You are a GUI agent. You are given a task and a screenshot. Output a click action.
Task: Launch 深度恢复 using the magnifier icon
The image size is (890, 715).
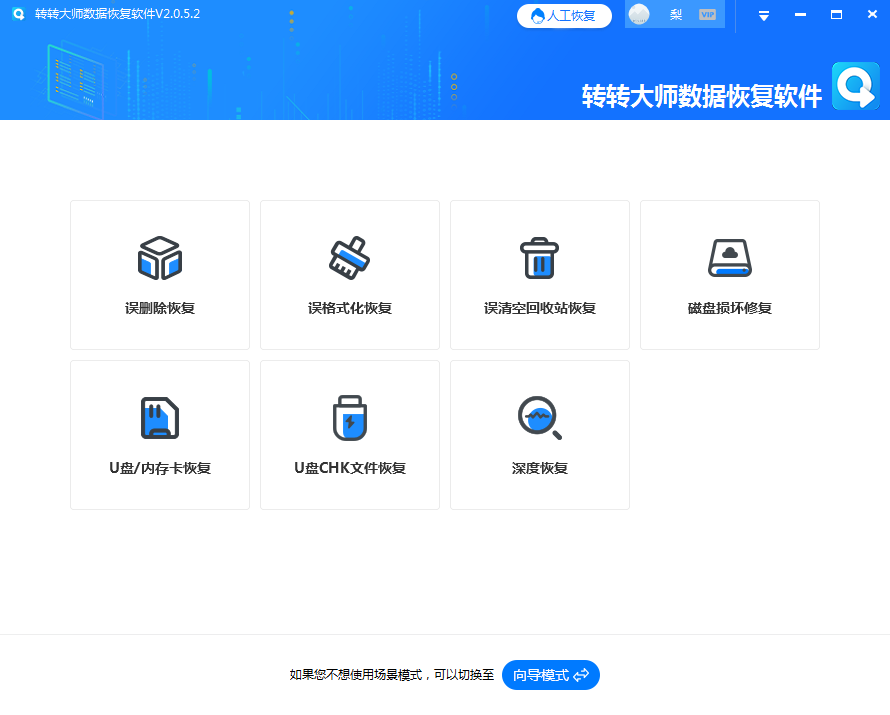539,417
